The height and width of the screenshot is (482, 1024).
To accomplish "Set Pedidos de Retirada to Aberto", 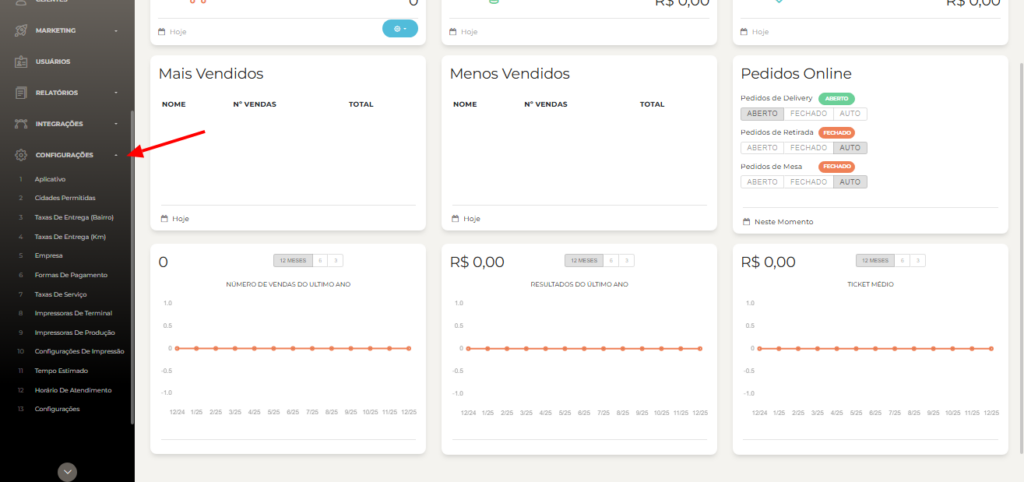I will pyautogui.click(x=762, y=148).
